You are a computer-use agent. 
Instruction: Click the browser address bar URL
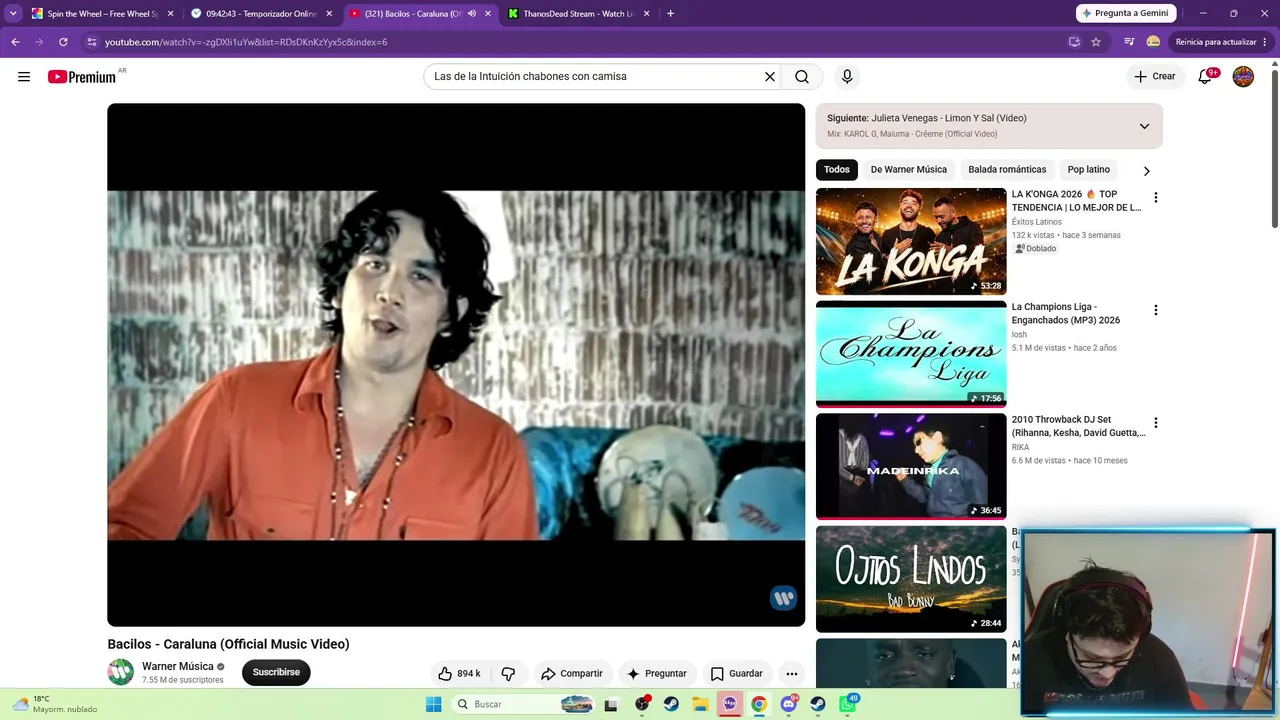pos(246,42)
